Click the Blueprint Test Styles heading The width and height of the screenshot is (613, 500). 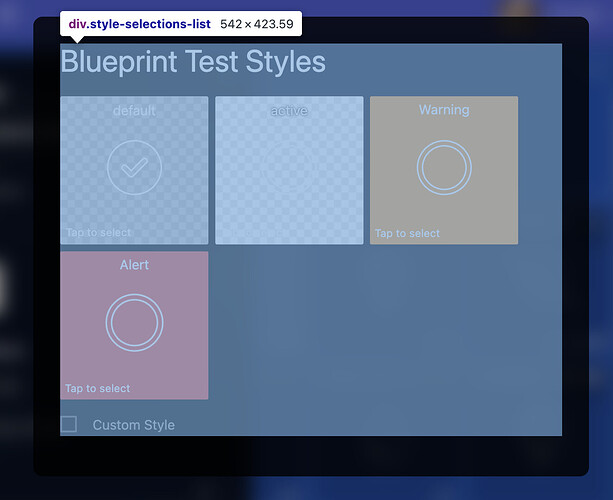pos(193,62)
